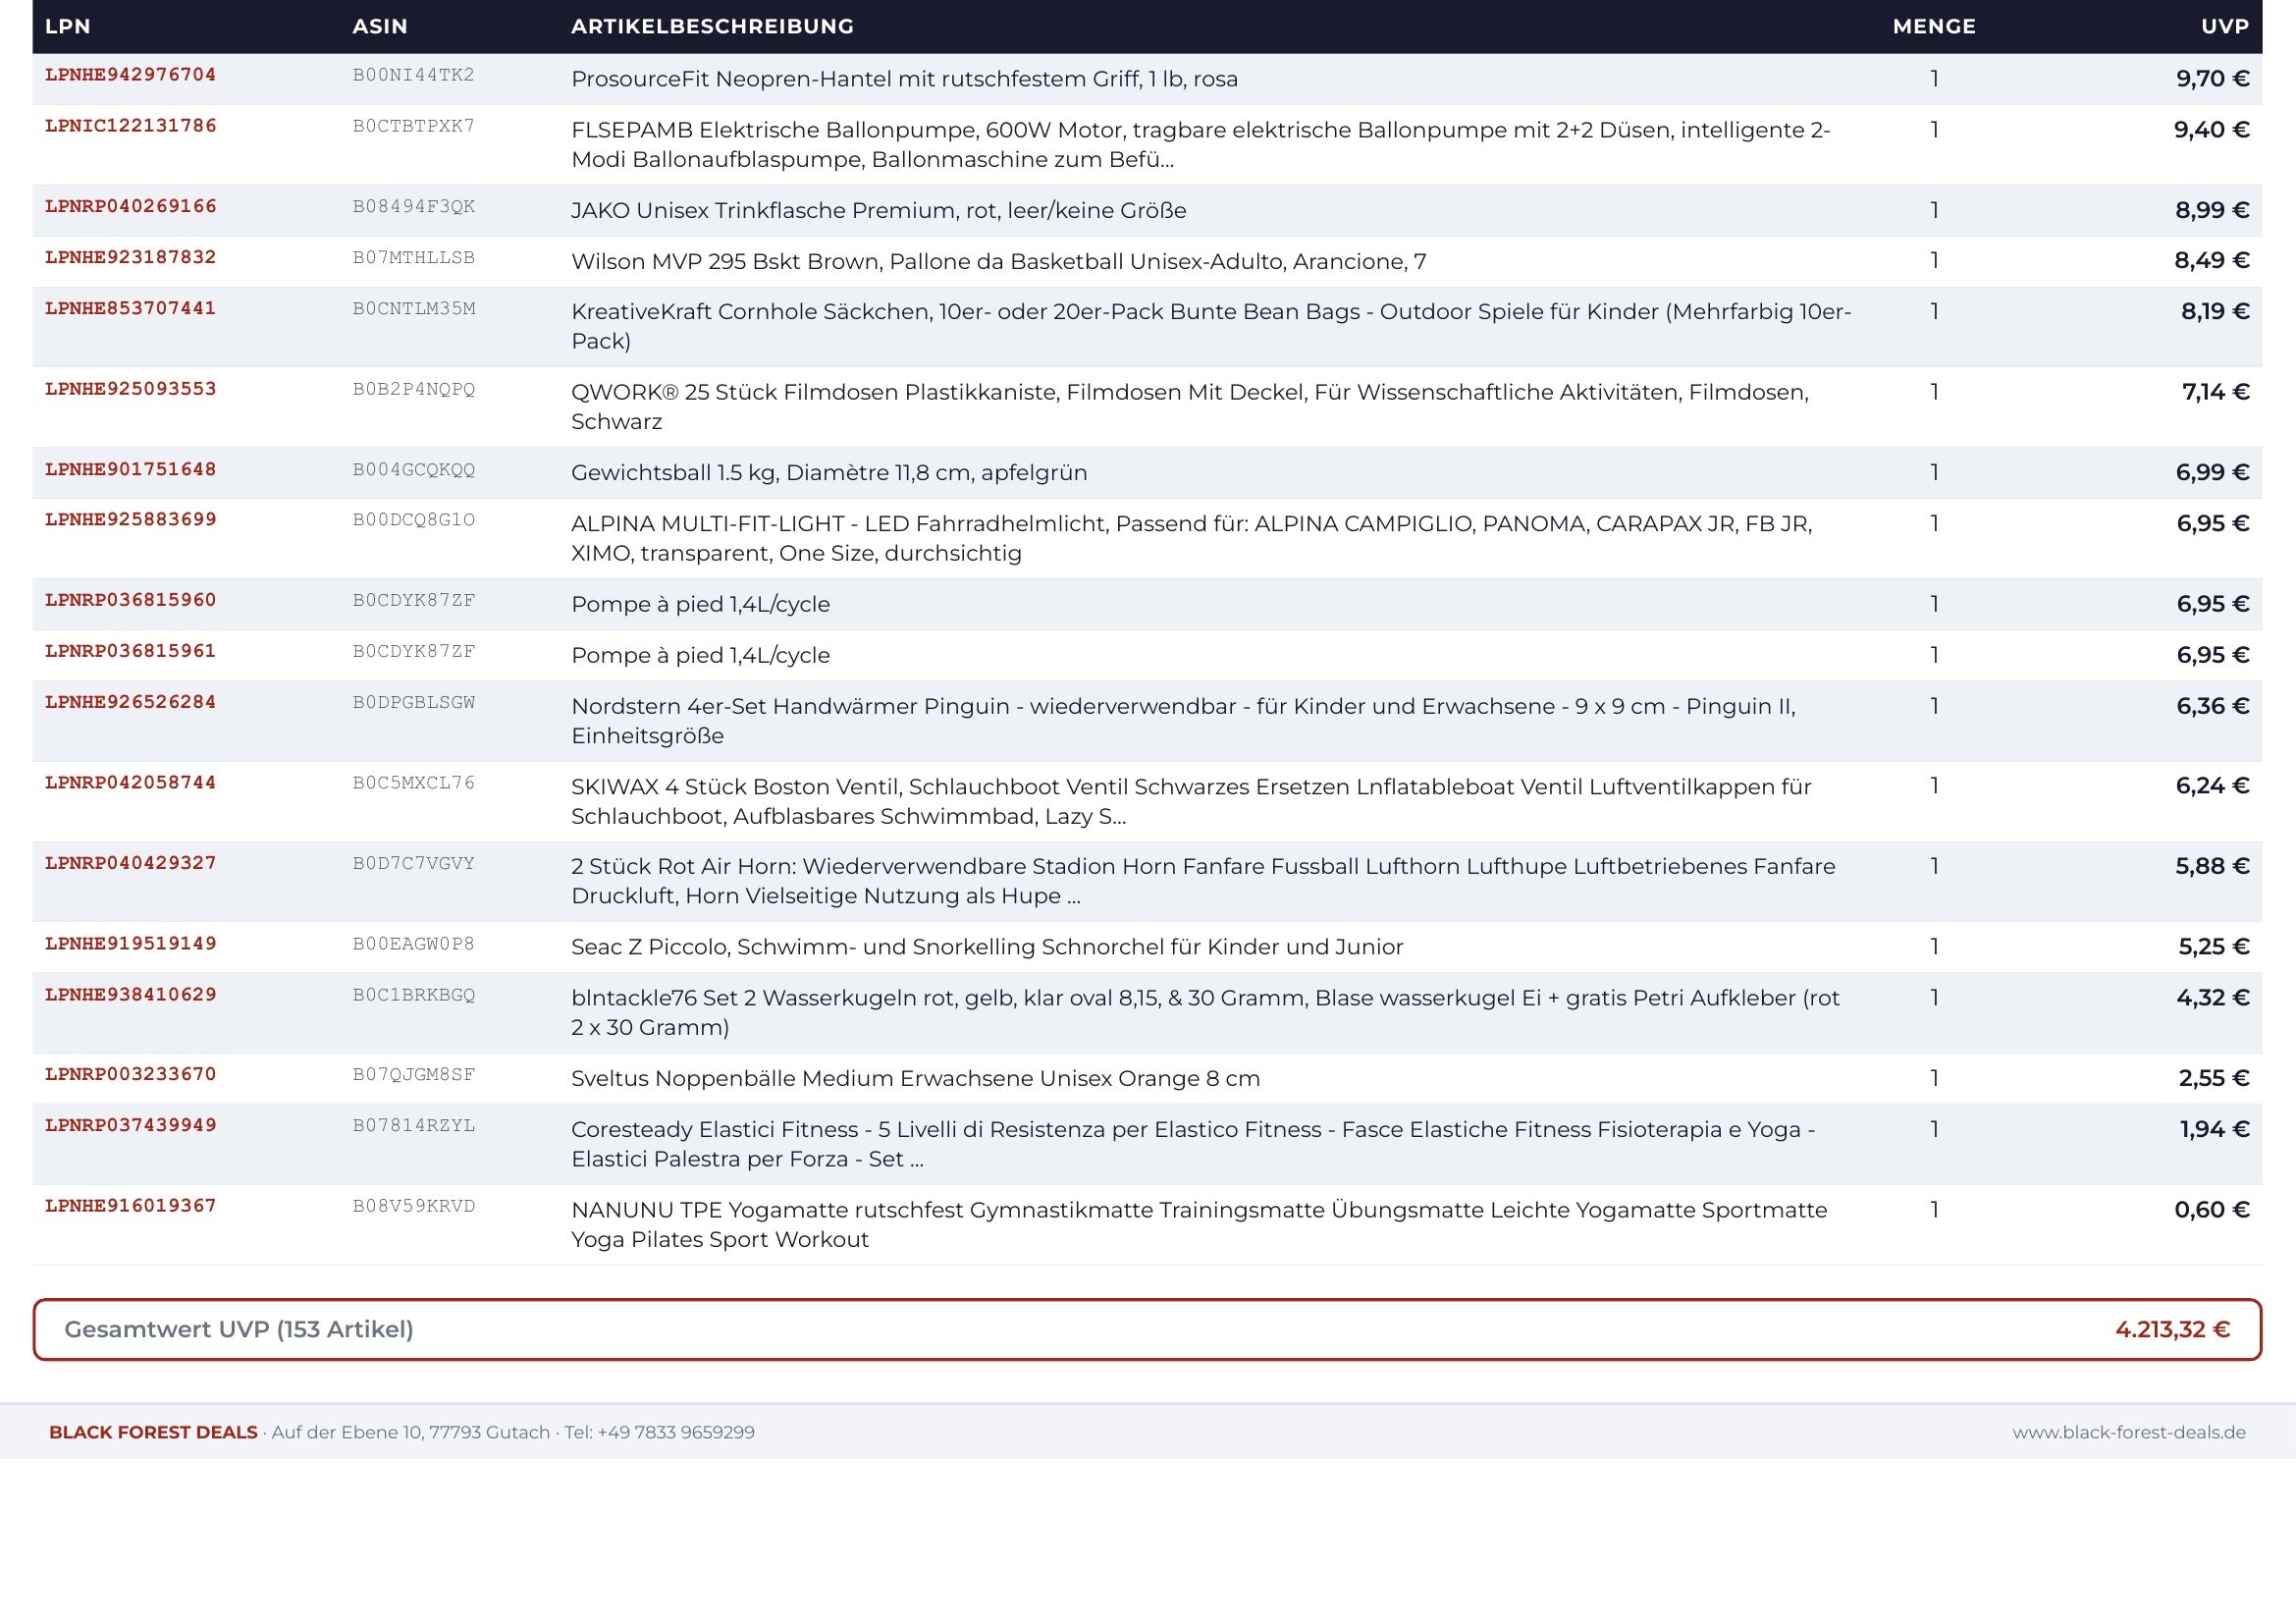Click the KreativeKraft Cornhole Säckchen description
The height and width of the screenshot is (1624, 2296).
click(x=1211, y=326)
